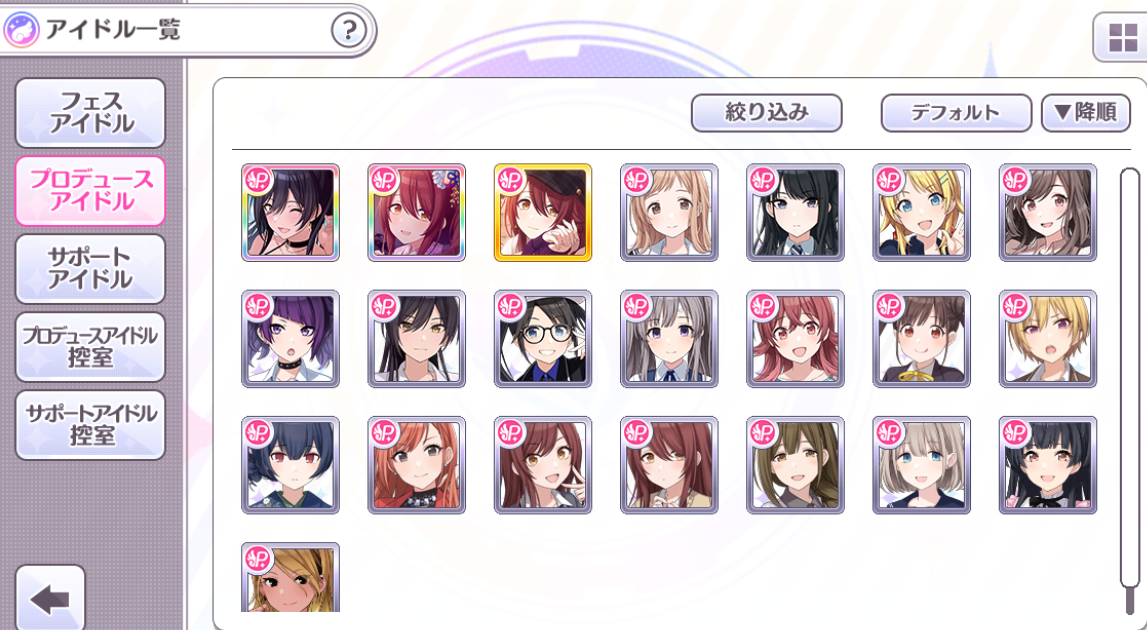1147x630 pixels.
Task: Go to サポートアイドル tab
Action: [91, 269]
